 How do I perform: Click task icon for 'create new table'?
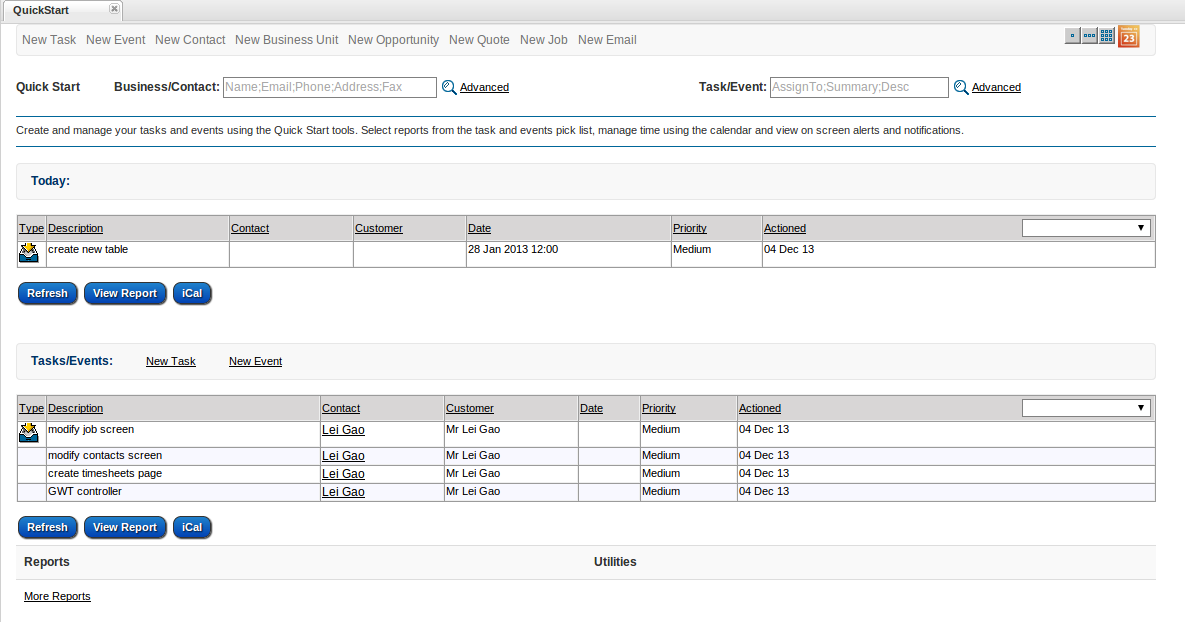click(29, 252)
